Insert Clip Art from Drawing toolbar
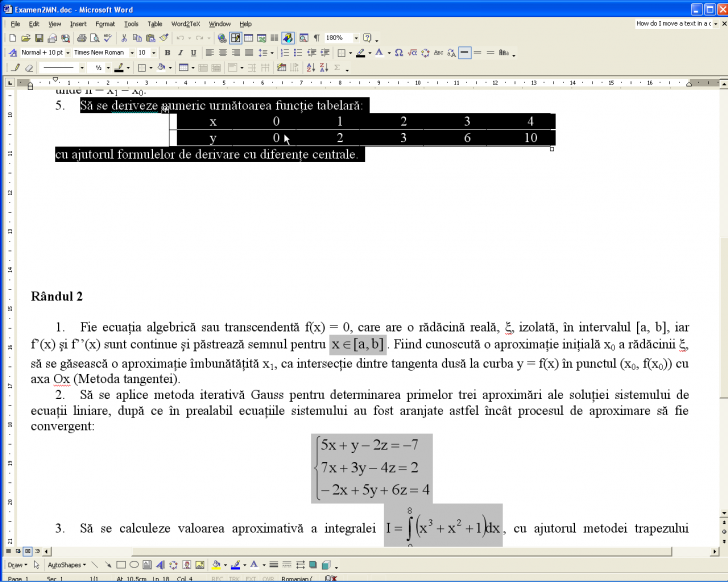The width and height of the screenshot is (728, 582). point(186,565)
